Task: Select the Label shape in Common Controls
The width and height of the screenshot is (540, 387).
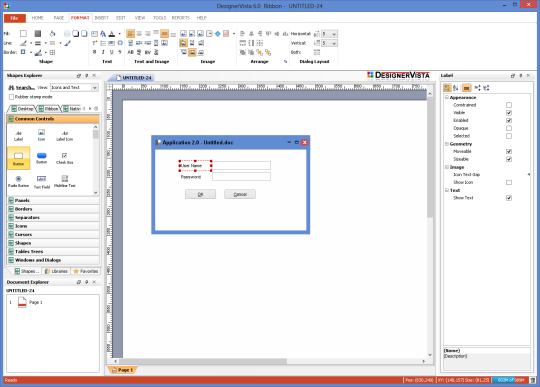Action: click(18, 135)
